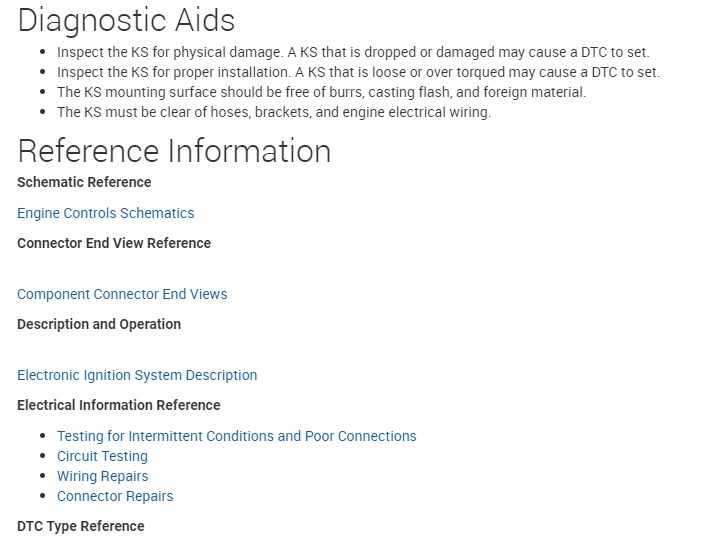Click the Connector End View Reference subheading

click(x=114, y=243)
